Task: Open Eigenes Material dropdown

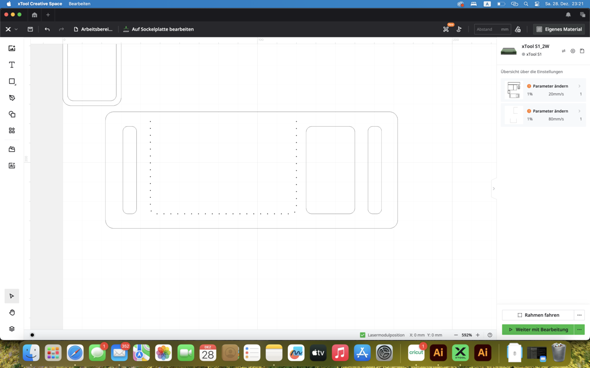Action: point(559,29)
